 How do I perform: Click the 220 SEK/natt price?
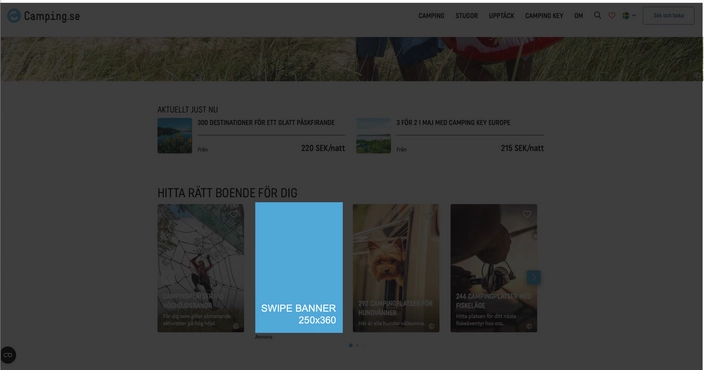323,148
